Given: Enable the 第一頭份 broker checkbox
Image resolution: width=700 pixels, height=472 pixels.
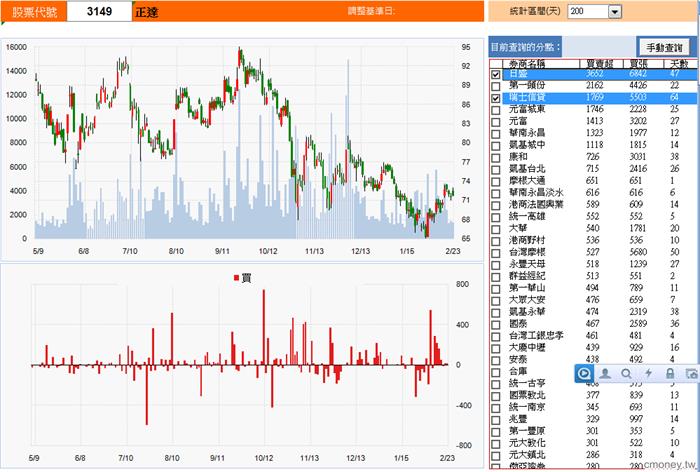Looking at the screenshot, I should tap(496, 87).
